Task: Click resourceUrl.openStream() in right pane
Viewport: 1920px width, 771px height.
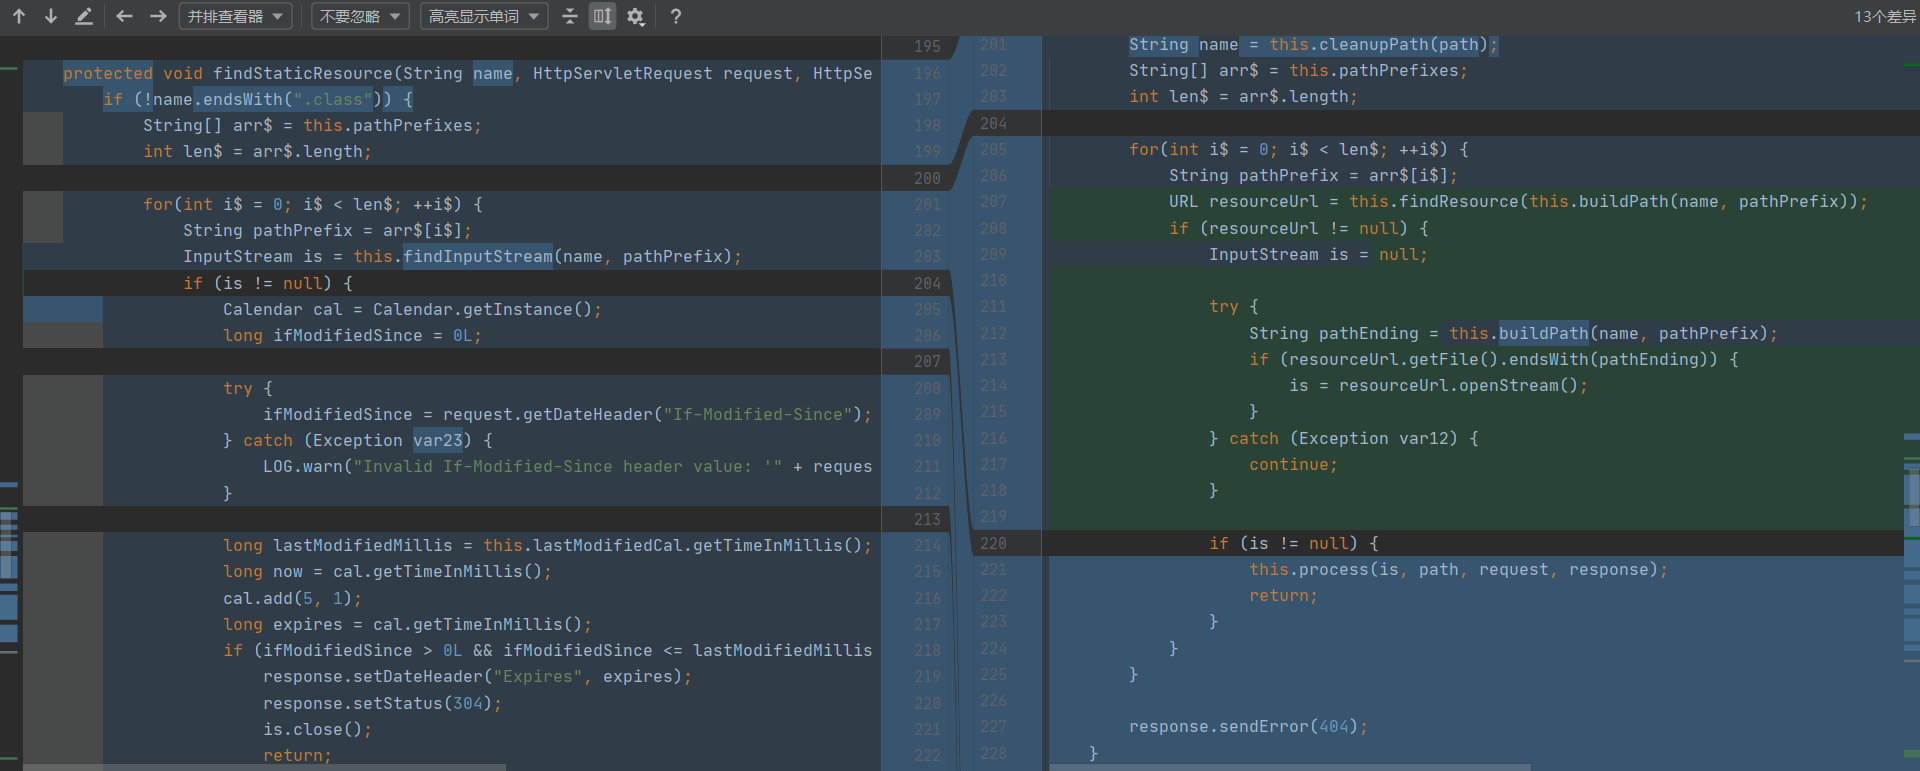Action: click(1458, 385)
